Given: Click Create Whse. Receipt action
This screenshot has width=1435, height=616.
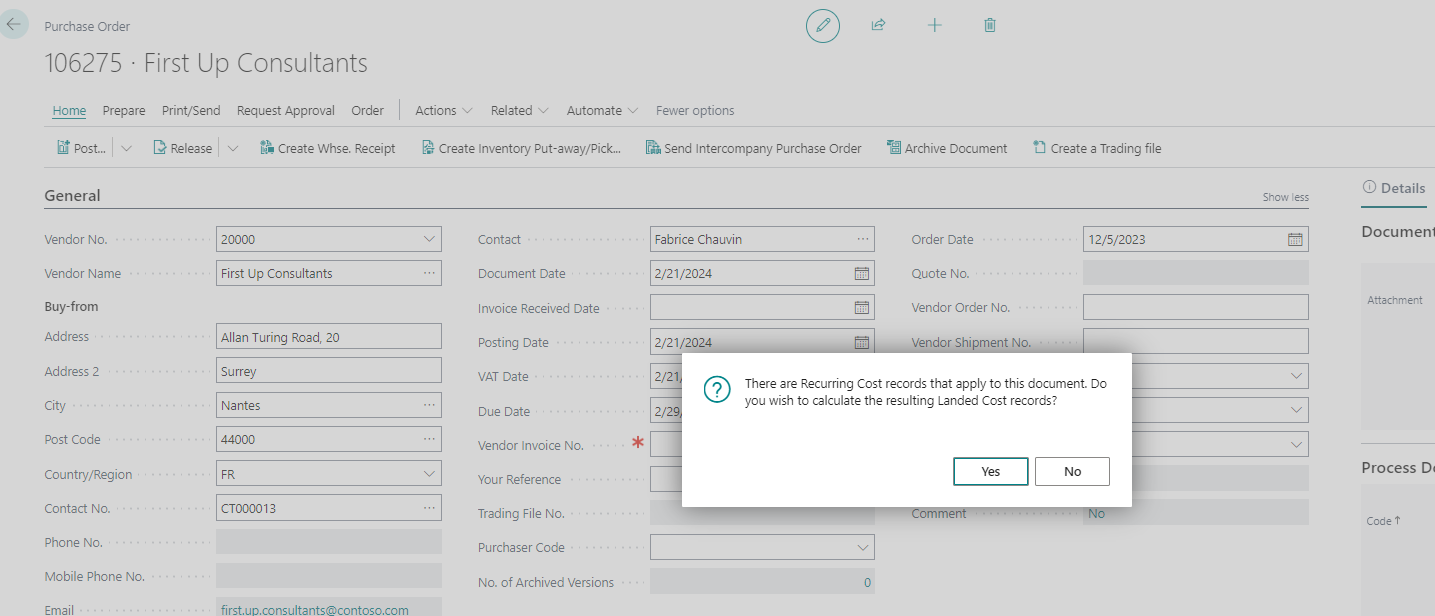Looking at the screenshot, I should [x=327, y=148].
